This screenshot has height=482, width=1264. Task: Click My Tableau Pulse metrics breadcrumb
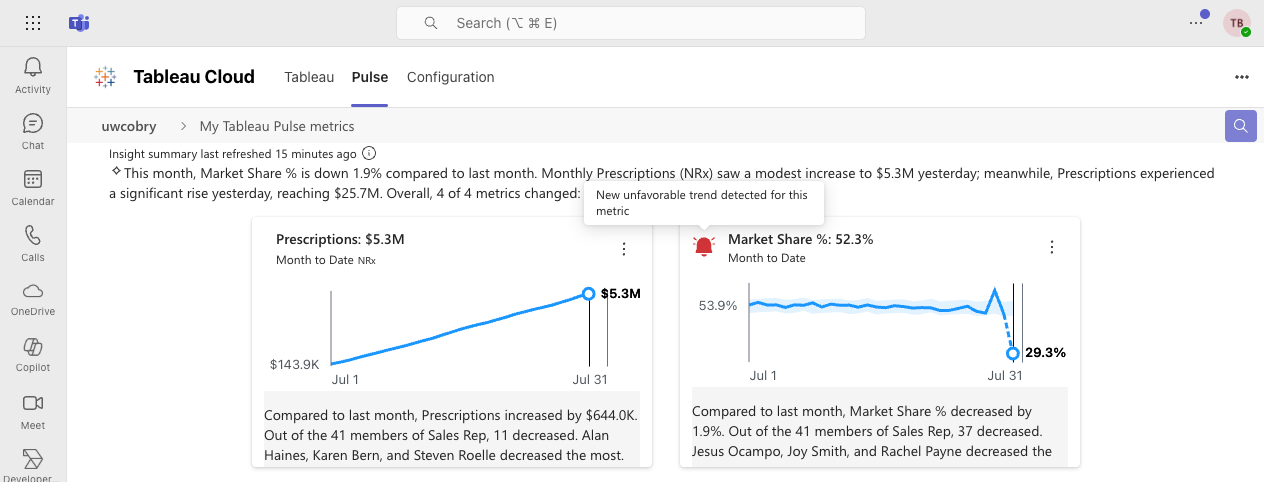click(x=277, y=126)
